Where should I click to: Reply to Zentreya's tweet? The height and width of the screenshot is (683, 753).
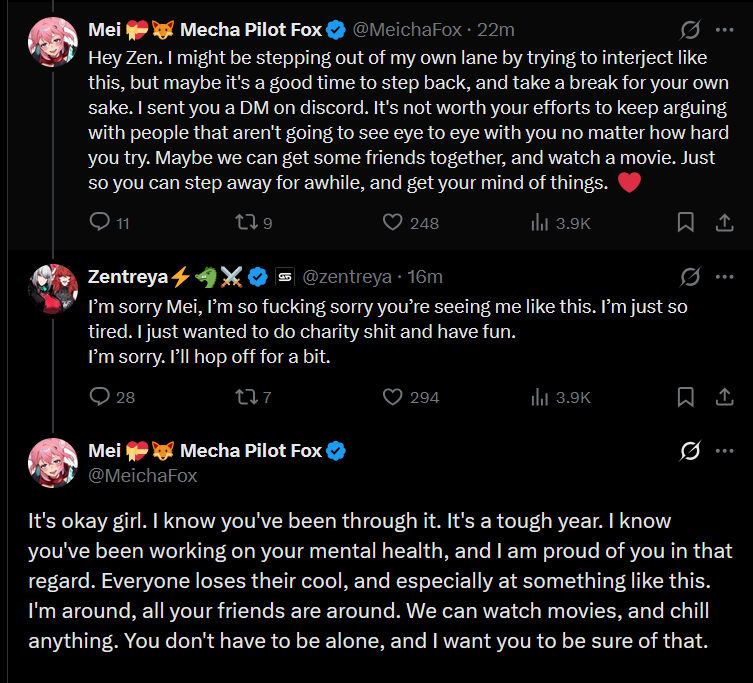tap(100, 396)
